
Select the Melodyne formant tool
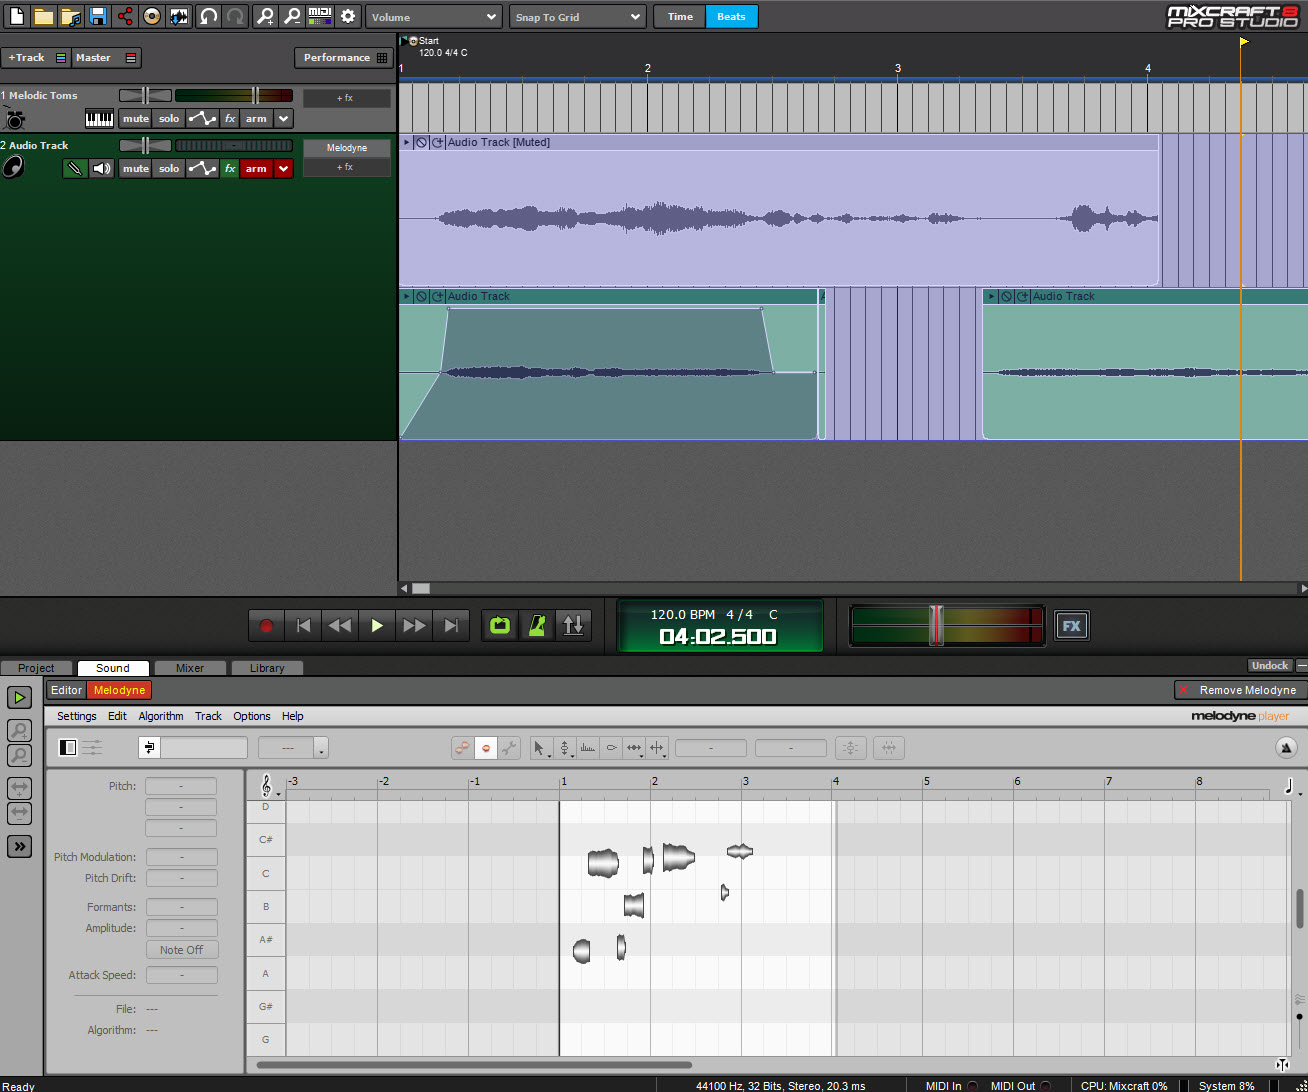(588, 747)
